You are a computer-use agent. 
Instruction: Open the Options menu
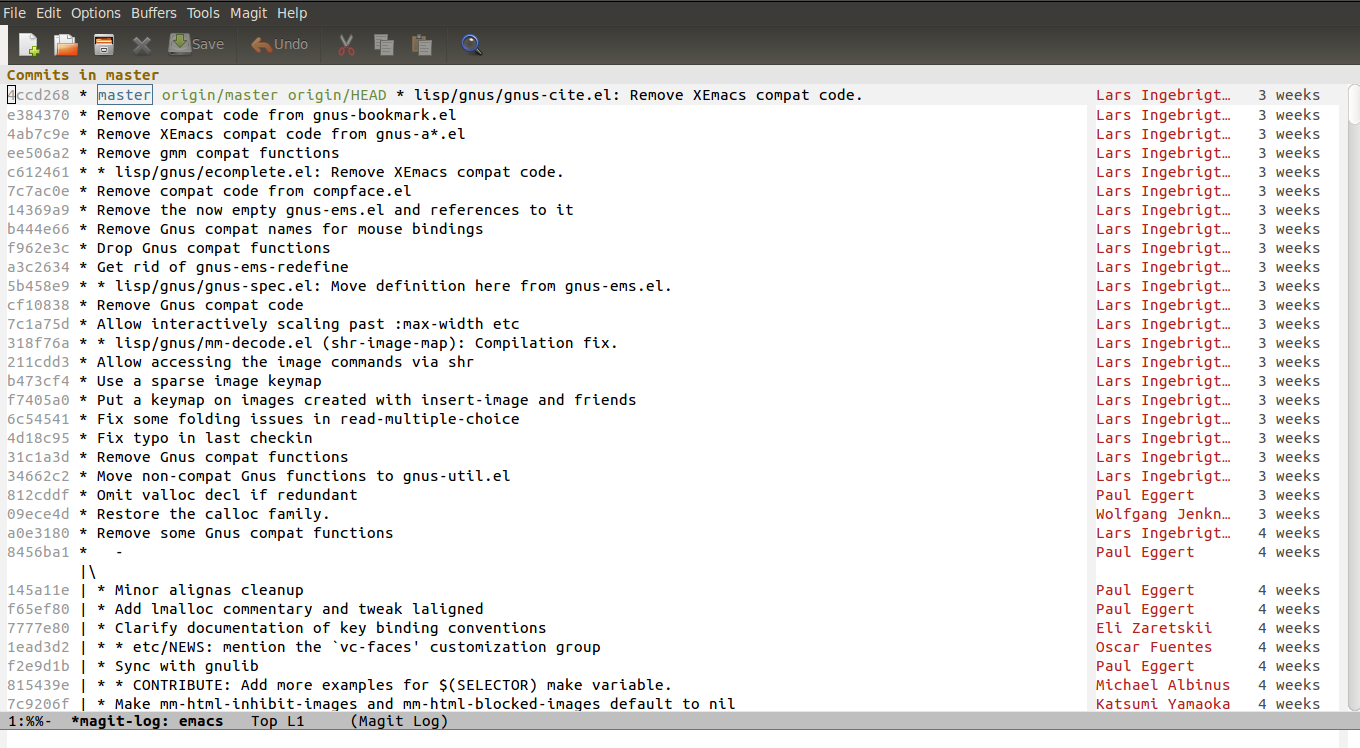pos(96,13)
